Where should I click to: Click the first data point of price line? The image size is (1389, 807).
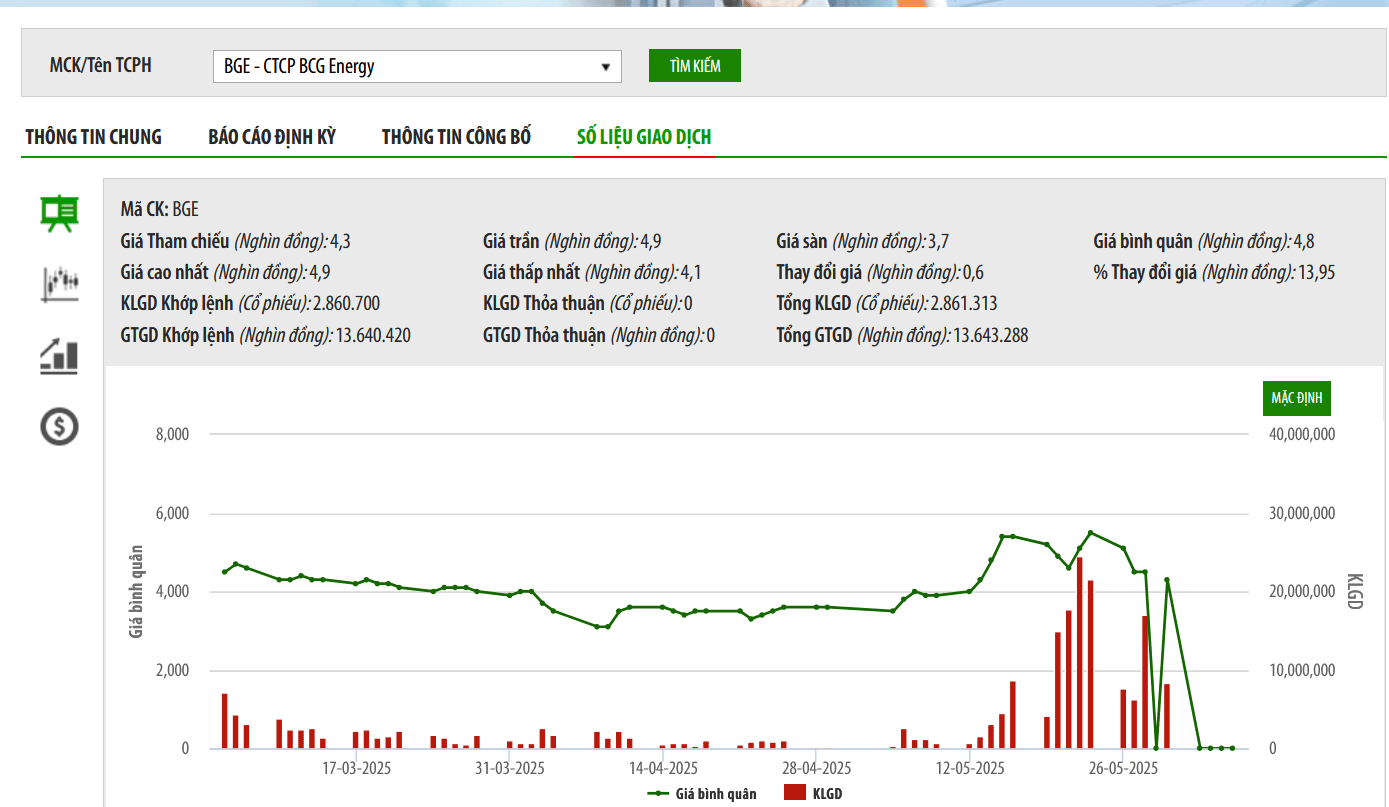click(225, 572)
